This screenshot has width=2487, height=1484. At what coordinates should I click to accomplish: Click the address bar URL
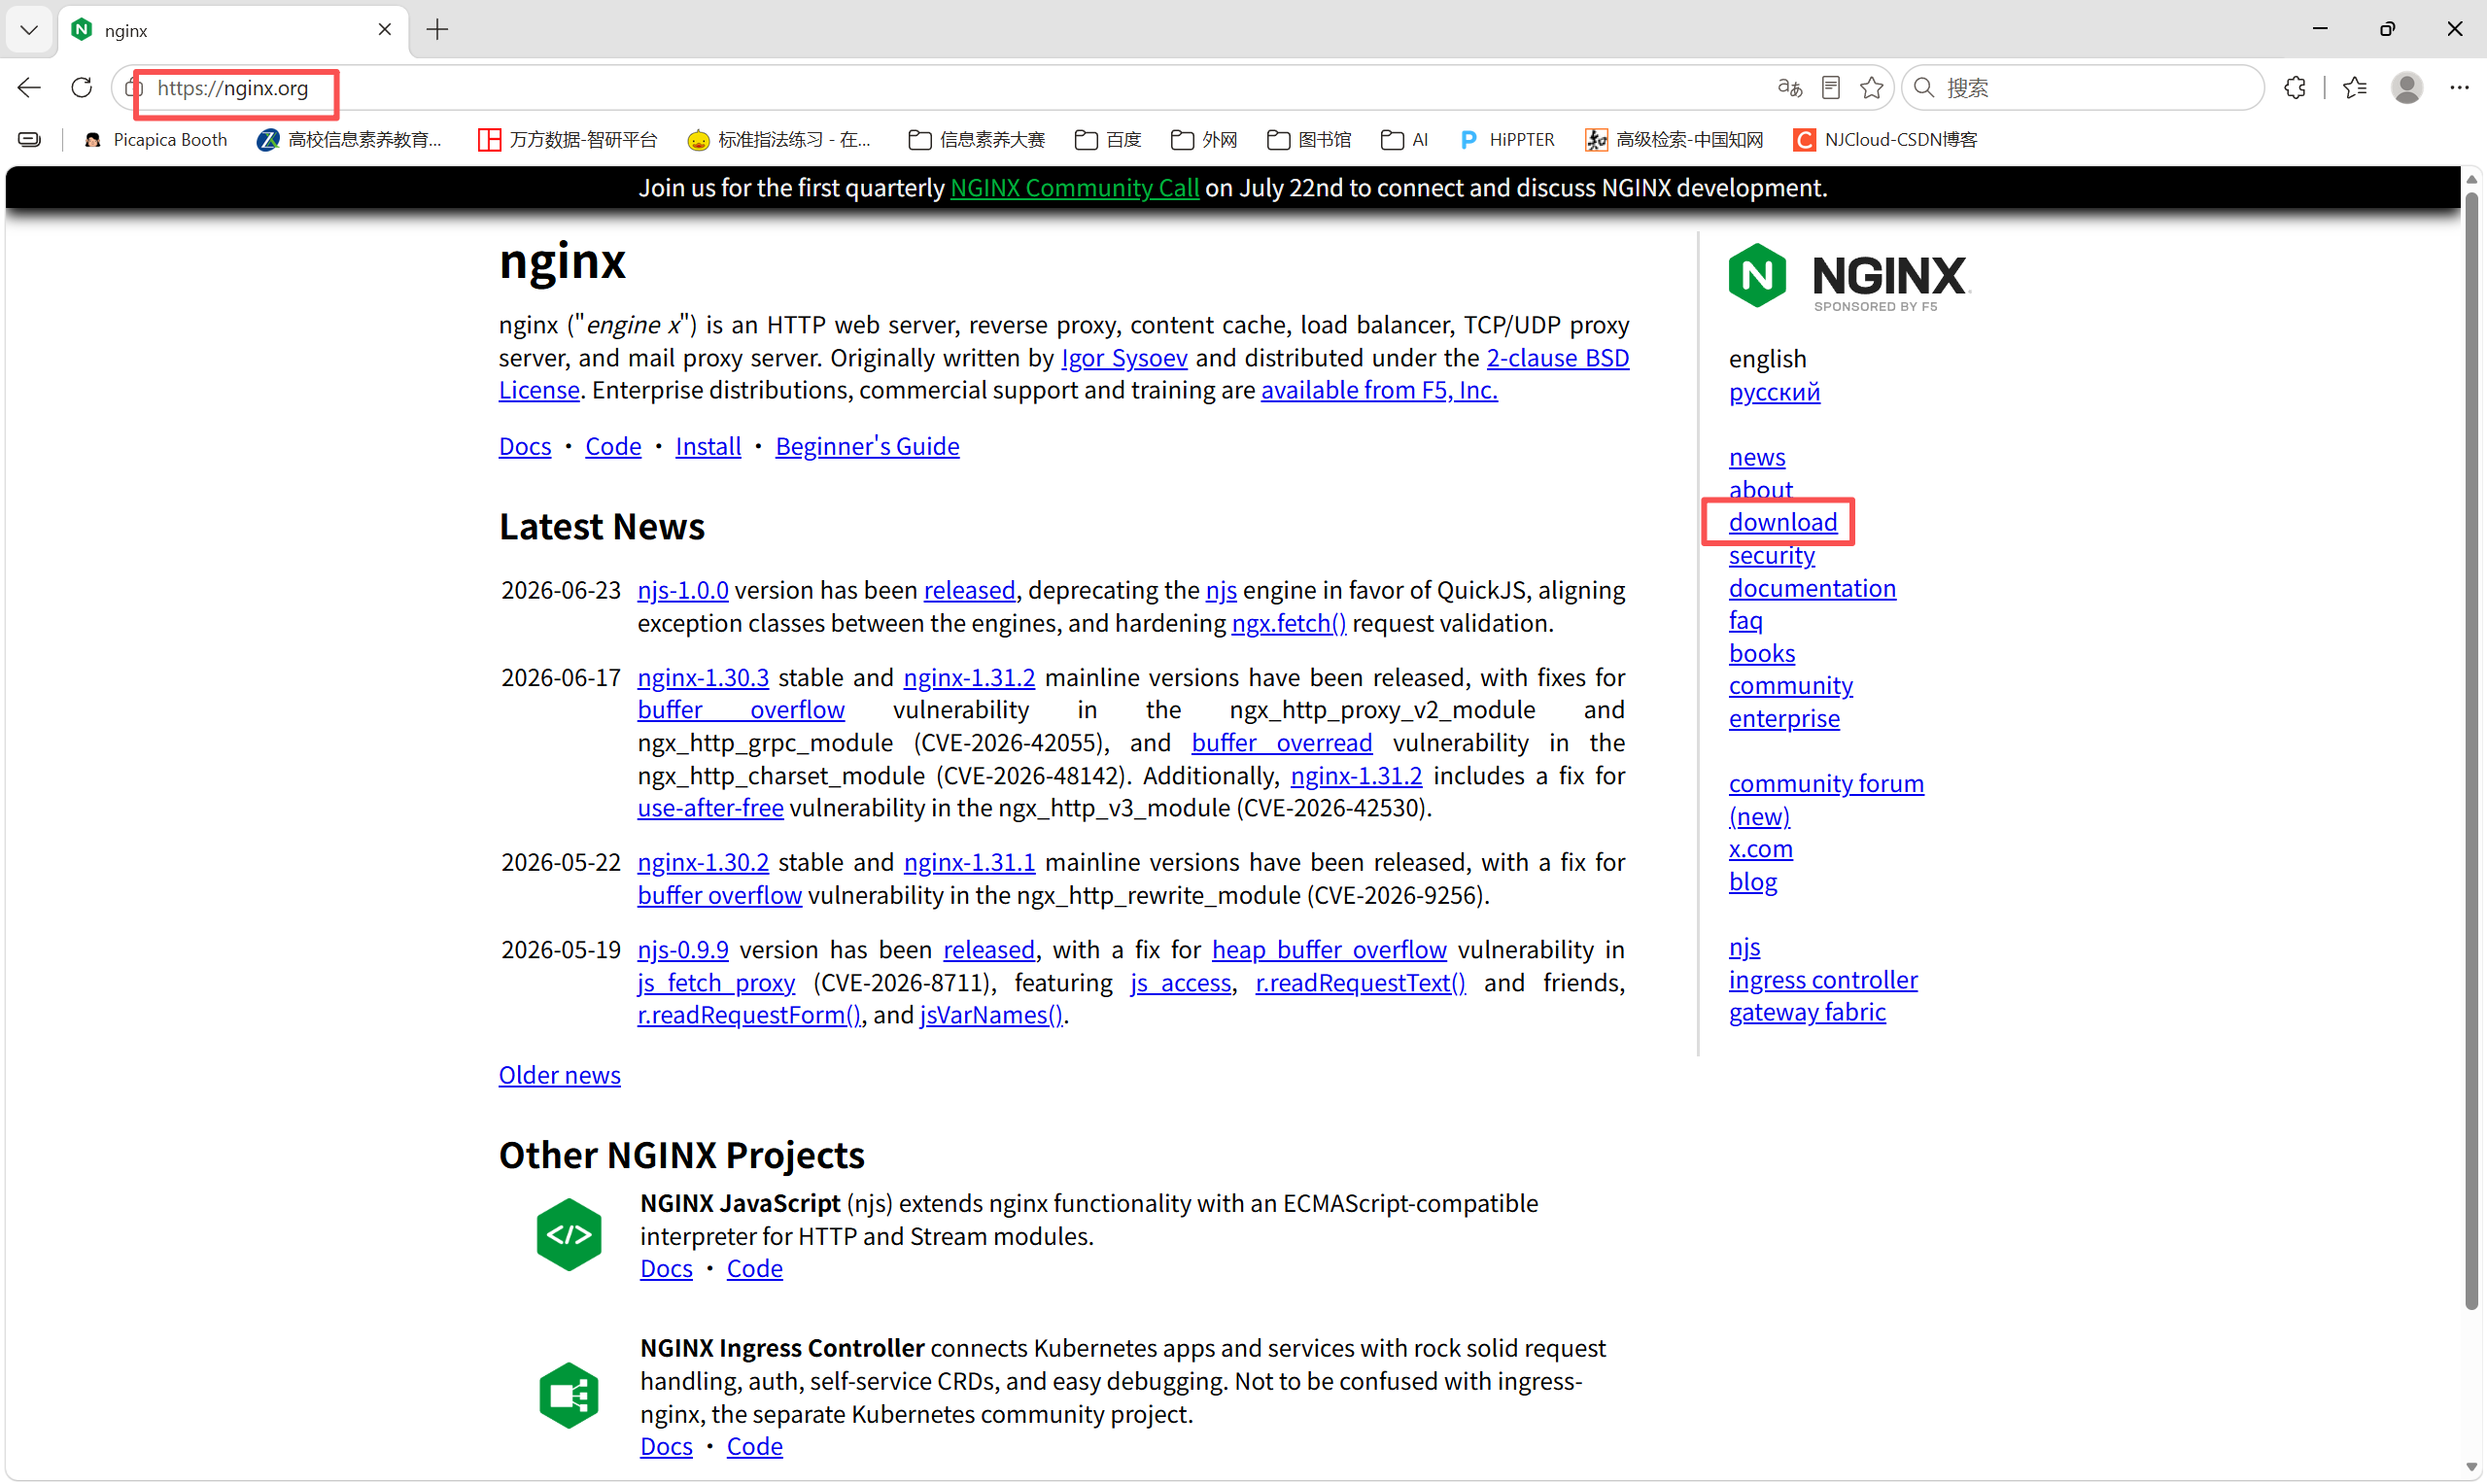tap(233, 88)
